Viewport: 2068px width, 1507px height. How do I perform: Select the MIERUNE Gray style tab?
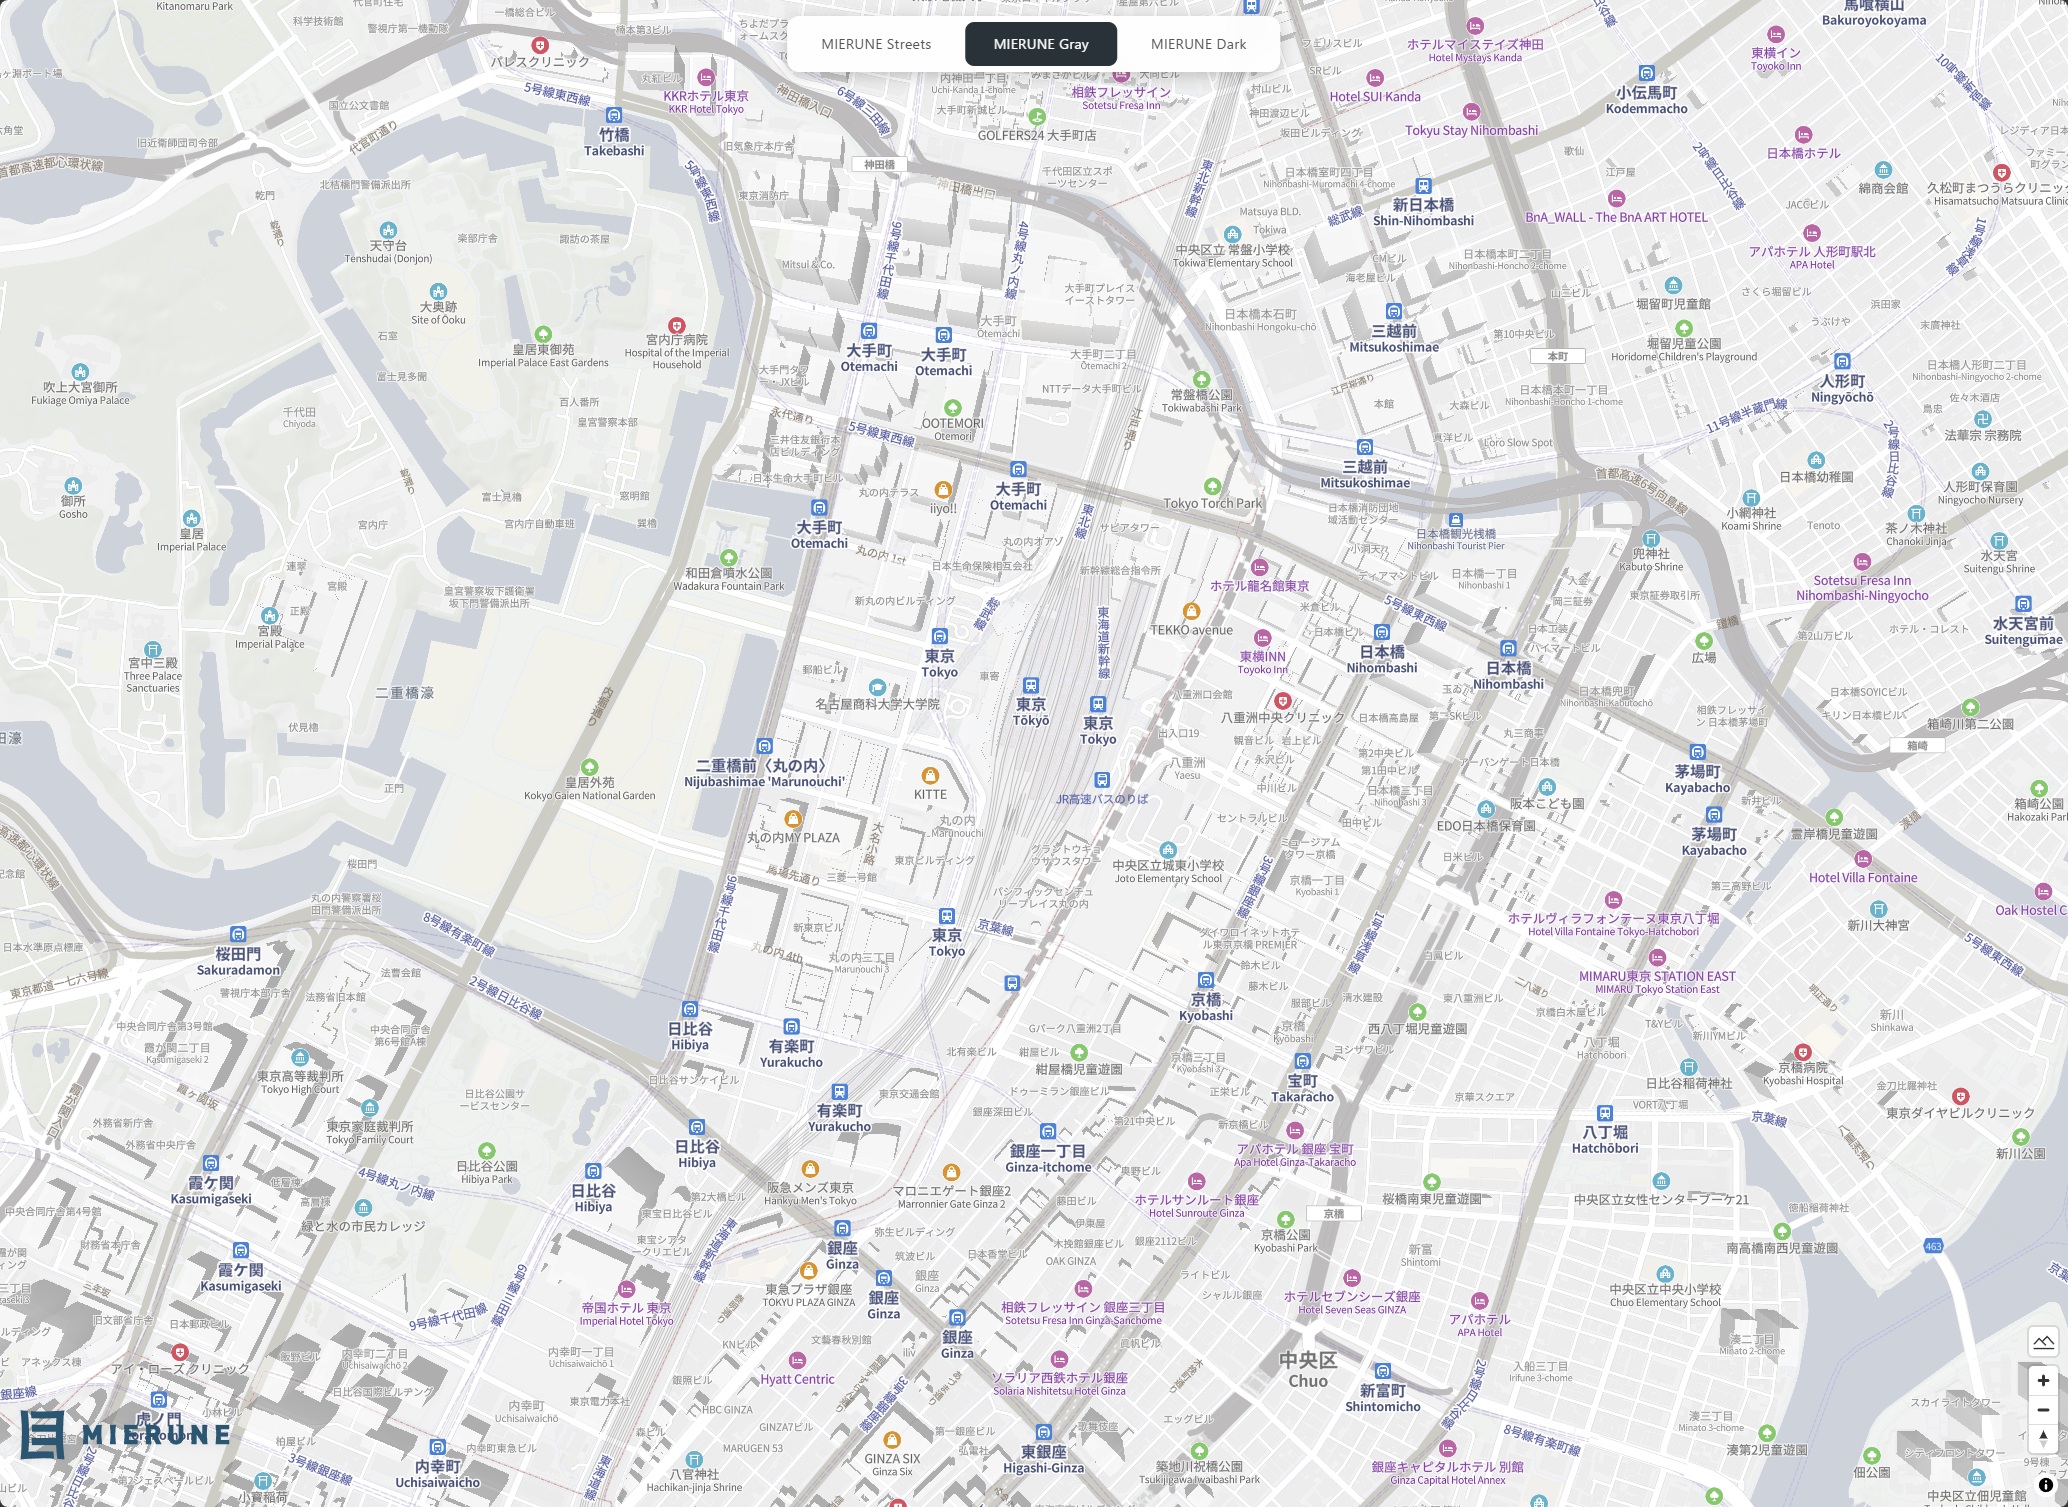tap(1041, 44)
